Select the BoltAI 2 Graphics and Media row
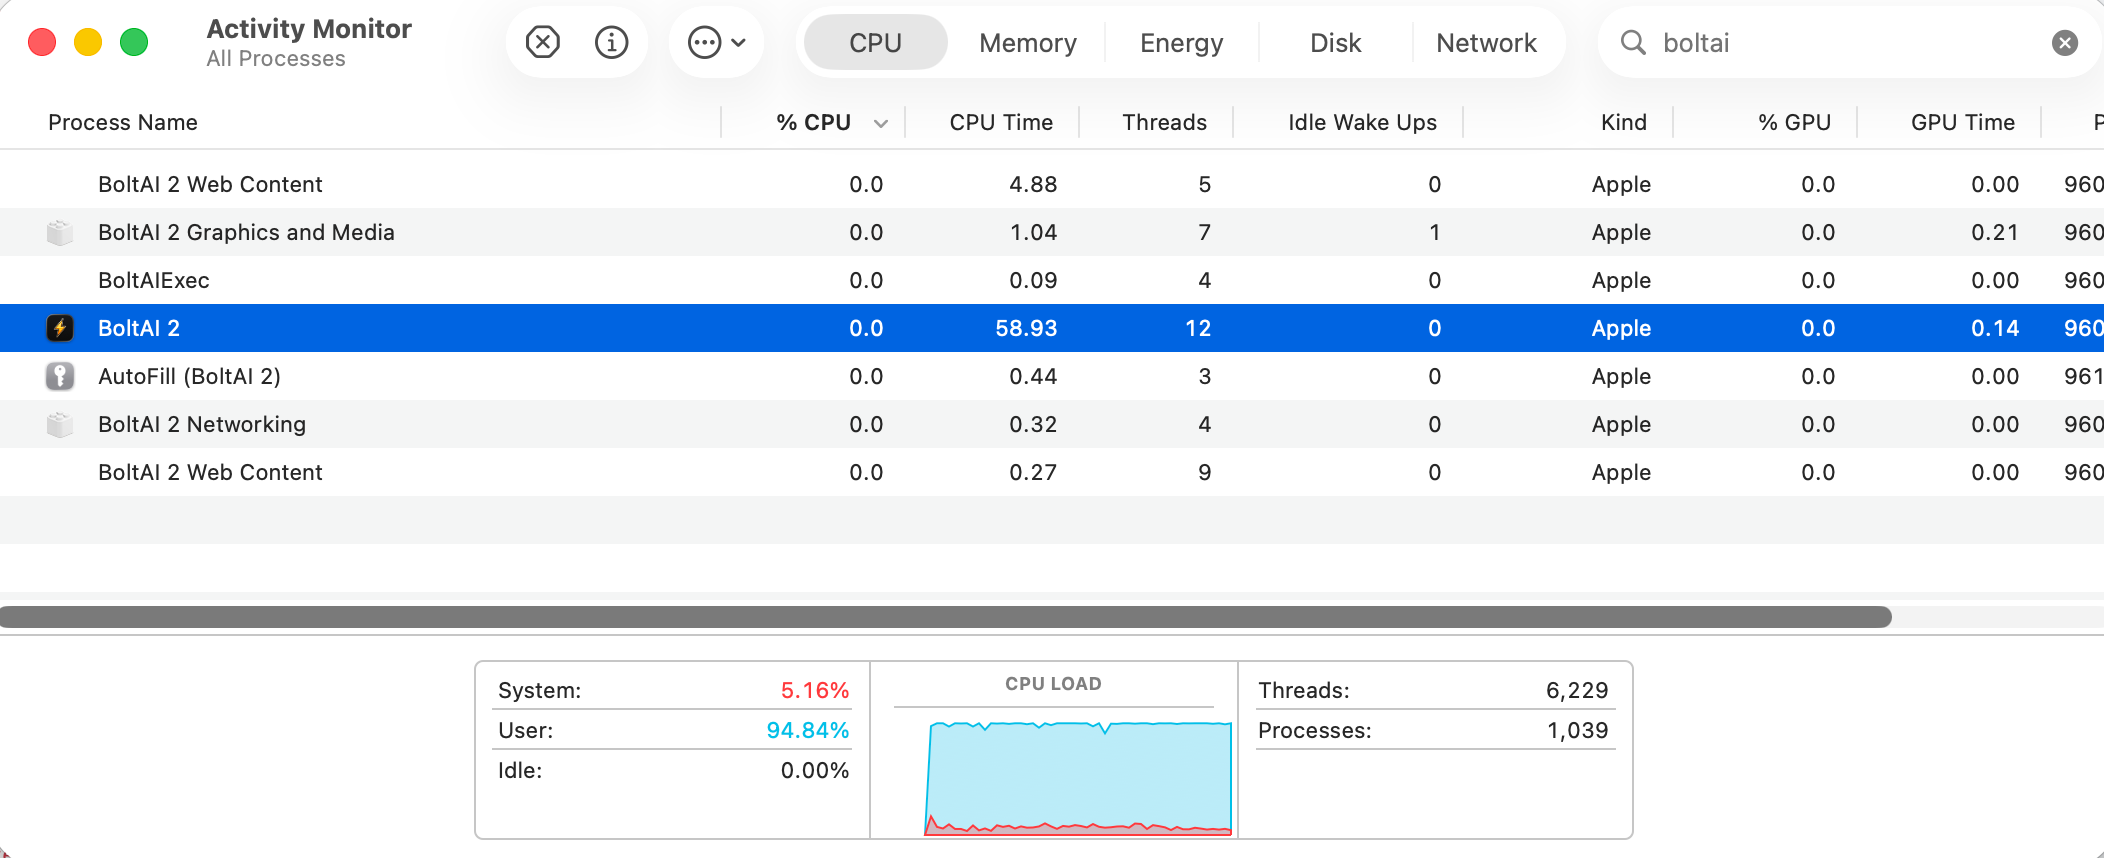 point(1052,232)
